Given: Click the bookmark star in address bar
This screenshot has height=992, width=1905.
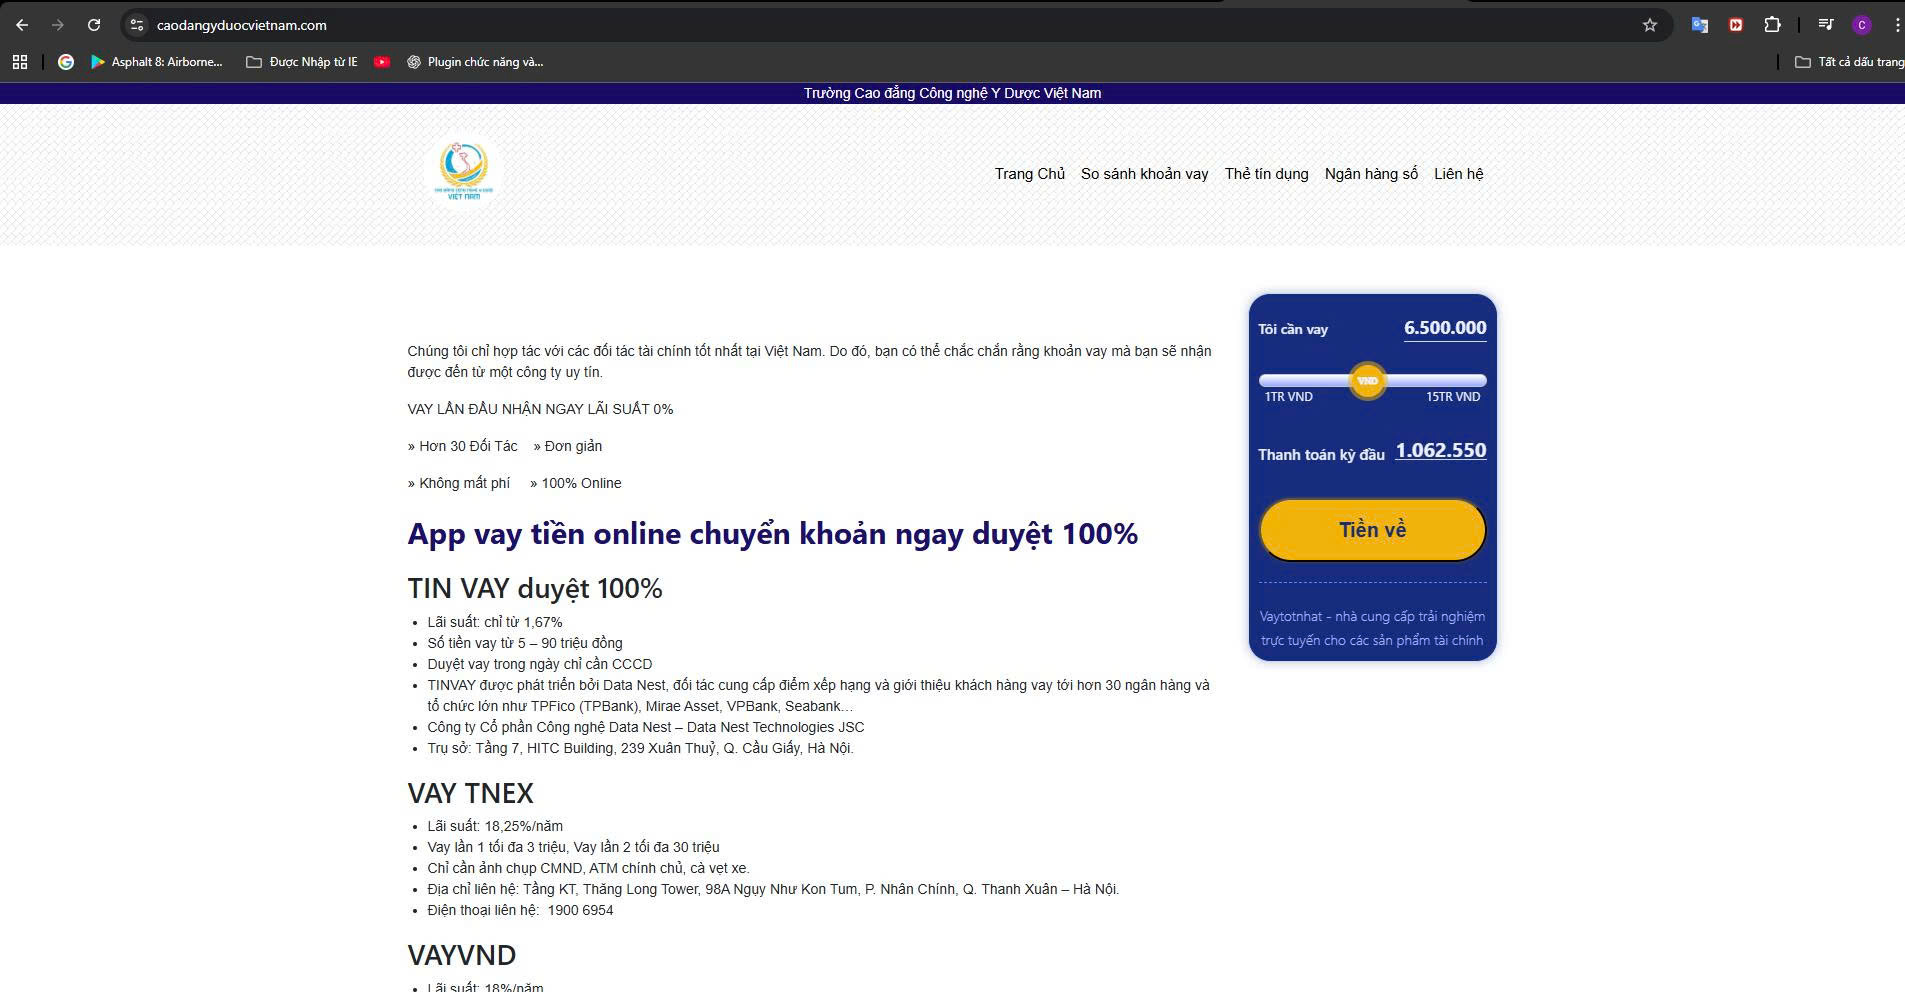Looking at the screenshot, I should 1648,25.
